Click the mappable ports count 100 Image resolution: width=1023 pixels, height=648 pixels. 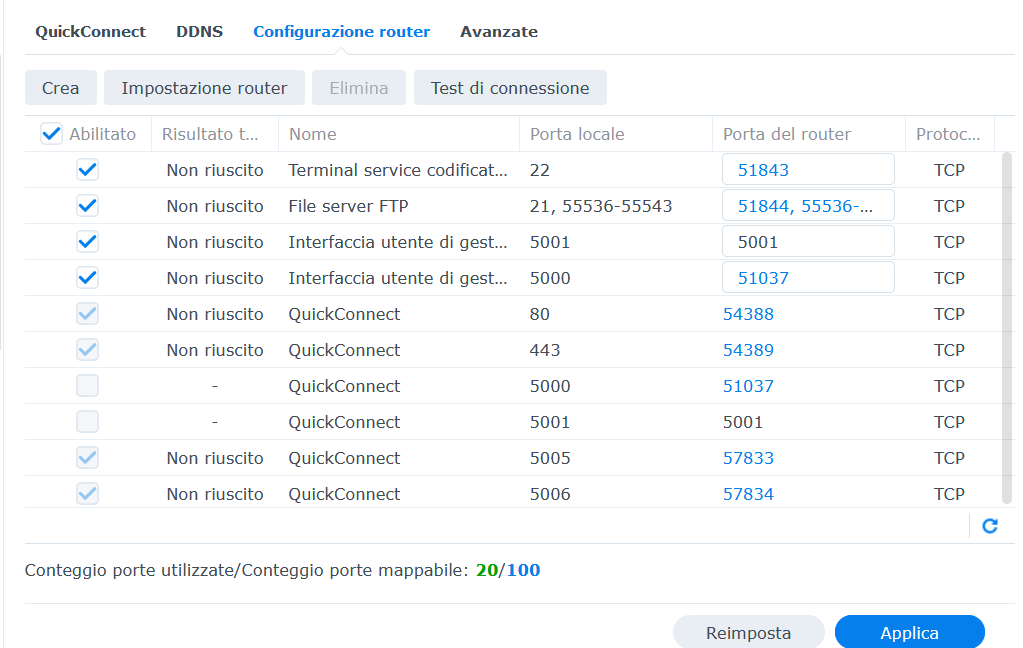click(523, 570)
